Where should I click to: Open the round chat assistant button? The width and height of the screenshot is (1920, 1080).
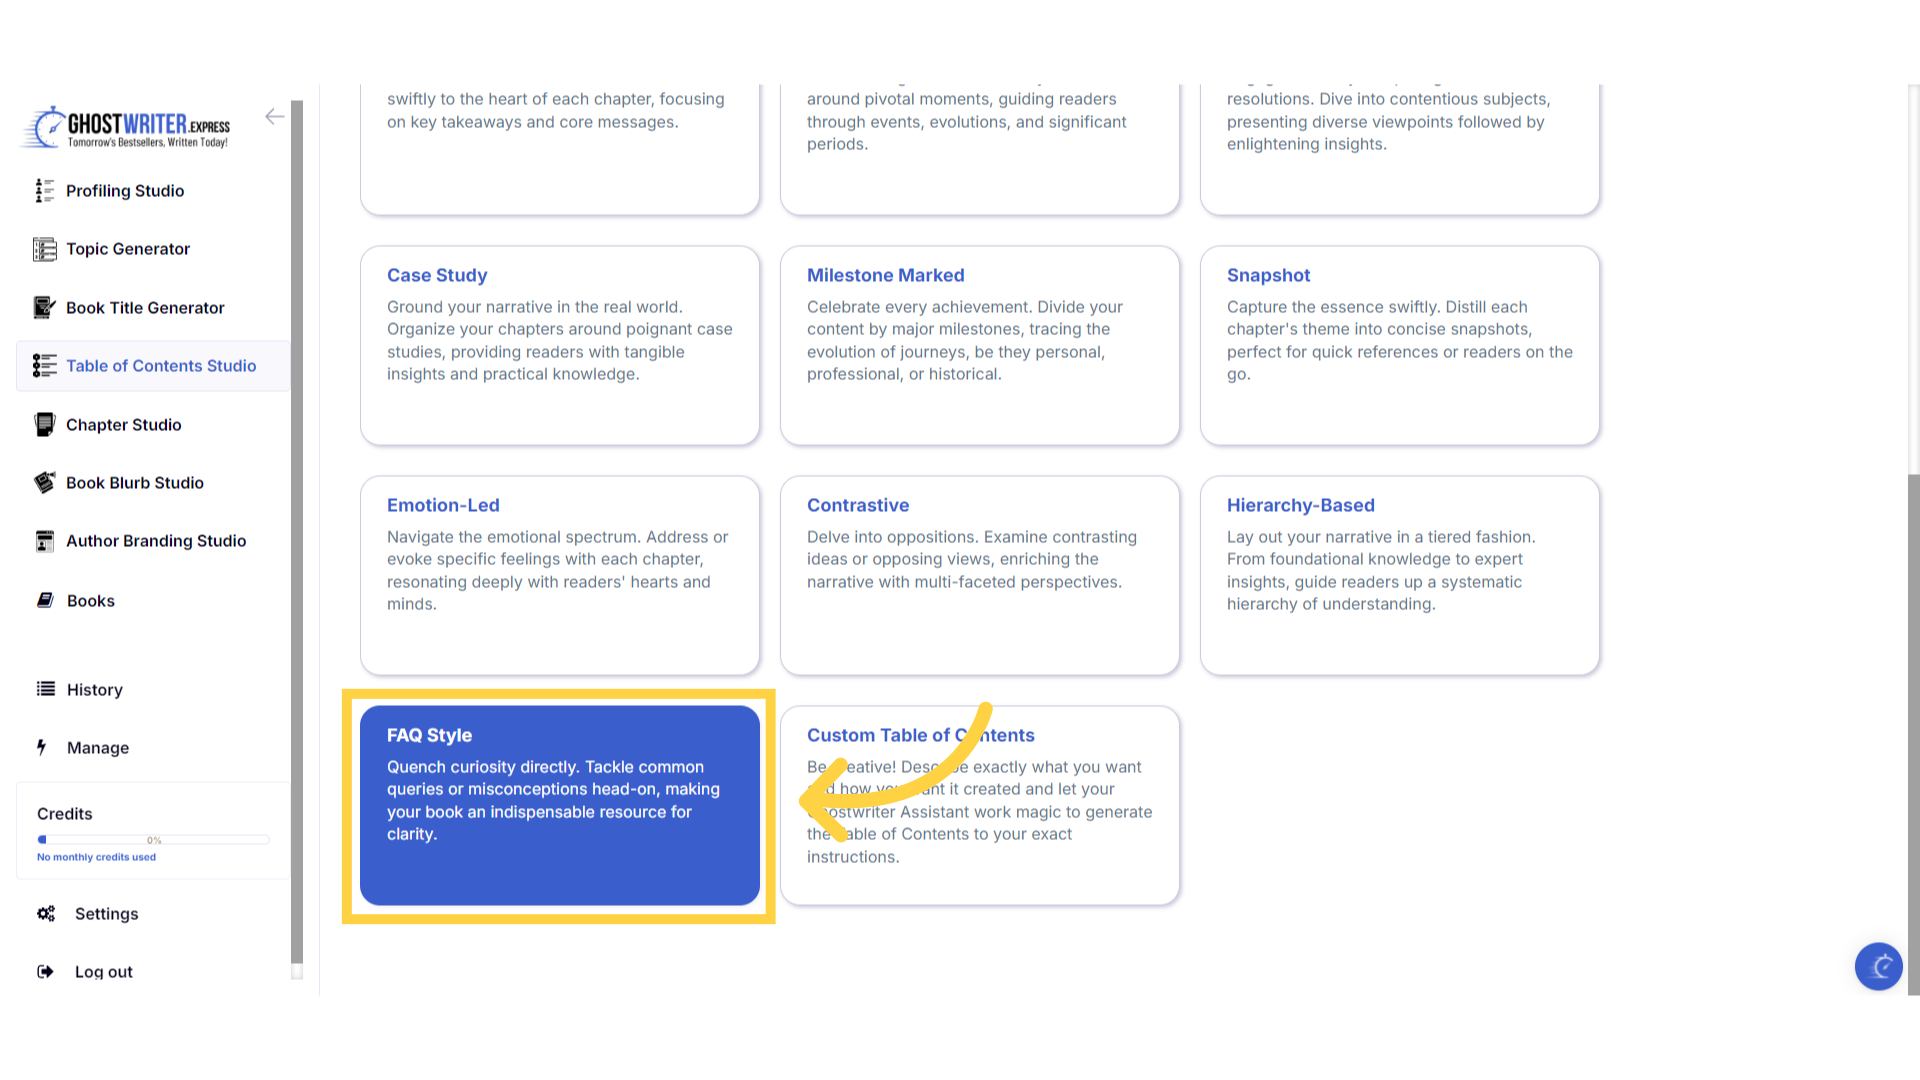[1878, 966]
